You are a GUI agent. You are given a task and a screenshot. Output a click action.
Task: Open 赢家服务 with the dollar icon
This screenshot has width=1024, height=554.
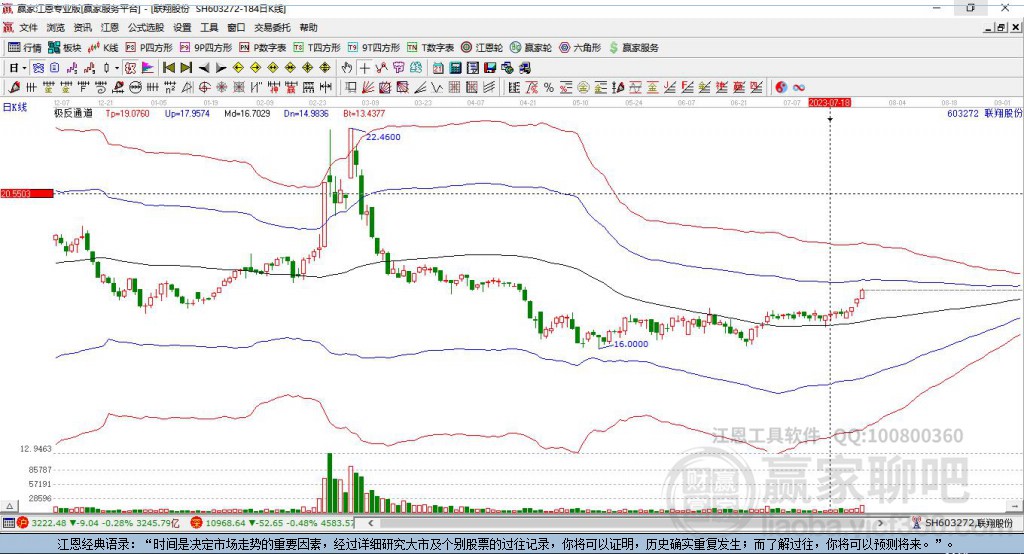tap(633, 48)
